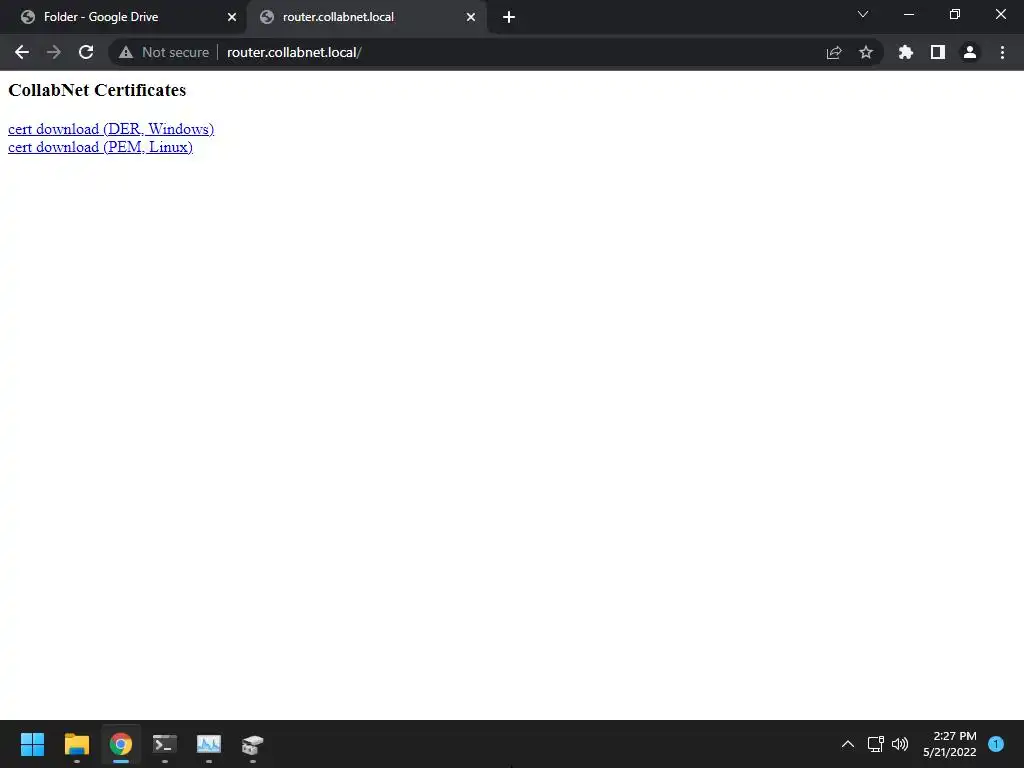Click the Chrome taskbar icon
Image resolution: width=1024 pixels, height=768 pixels.
tap(121, 744)
